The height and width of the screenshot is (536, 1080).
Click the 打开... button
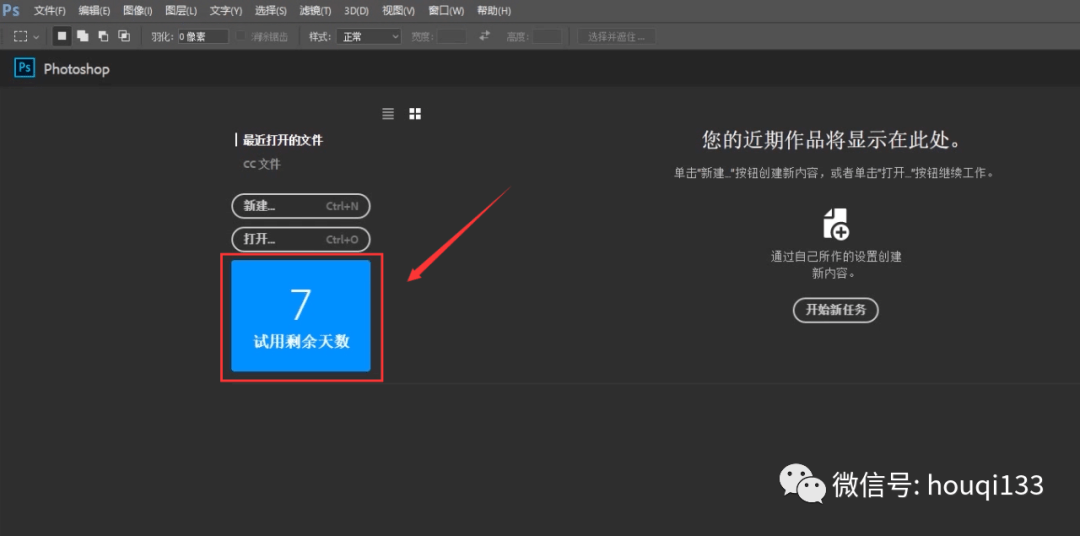click(301, 240)
